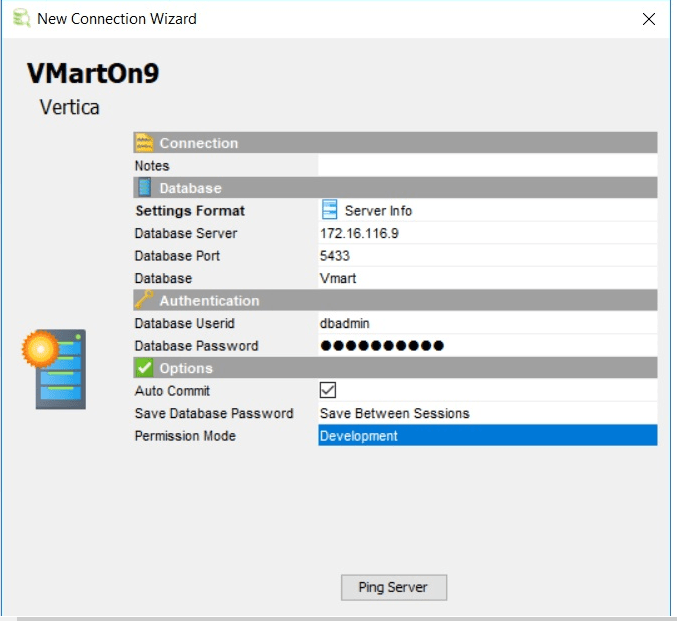Image resolution: width=677 pixels, height=621 pixels.
Task: Select the Settings Format label
Action: point(190,210)
